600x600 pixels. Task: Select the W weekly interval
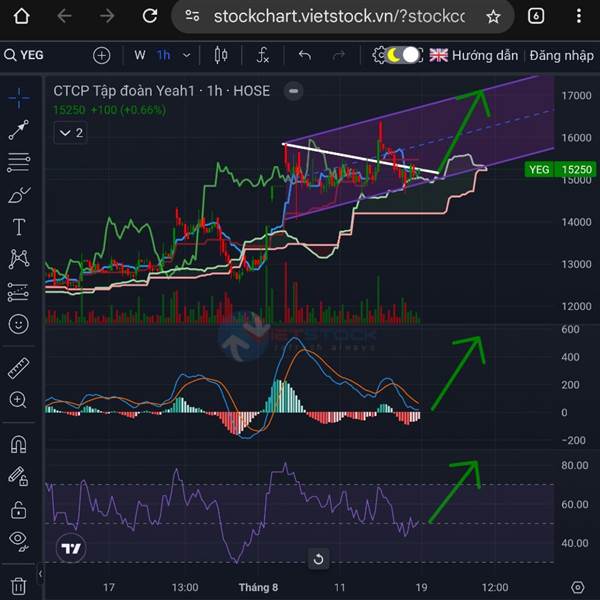[x=140, y=55]
